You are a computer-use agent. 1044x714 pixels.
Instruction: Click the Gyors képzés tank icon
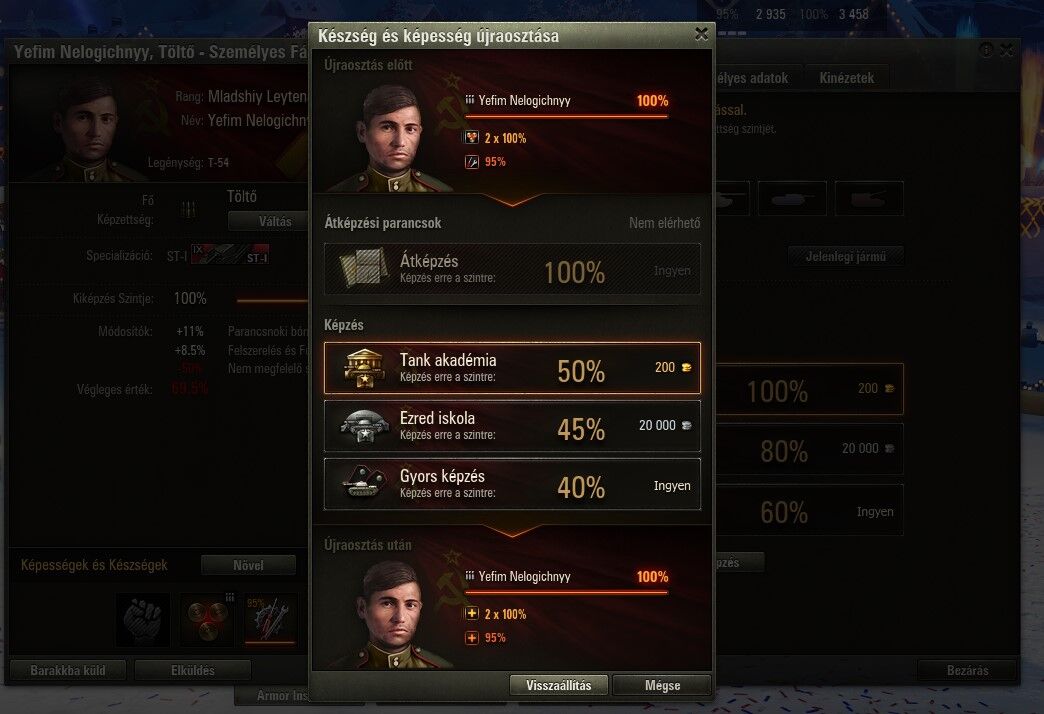[364, 483]
